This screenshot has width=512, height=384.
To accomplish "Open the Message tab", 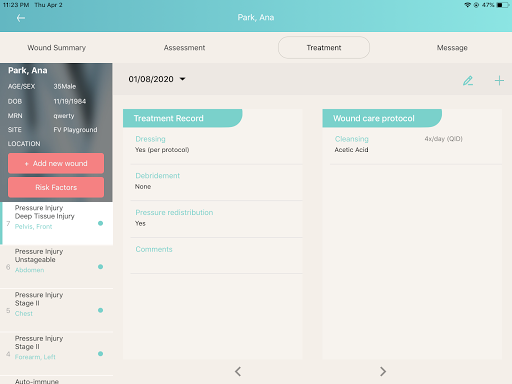I will coord(452,48).
